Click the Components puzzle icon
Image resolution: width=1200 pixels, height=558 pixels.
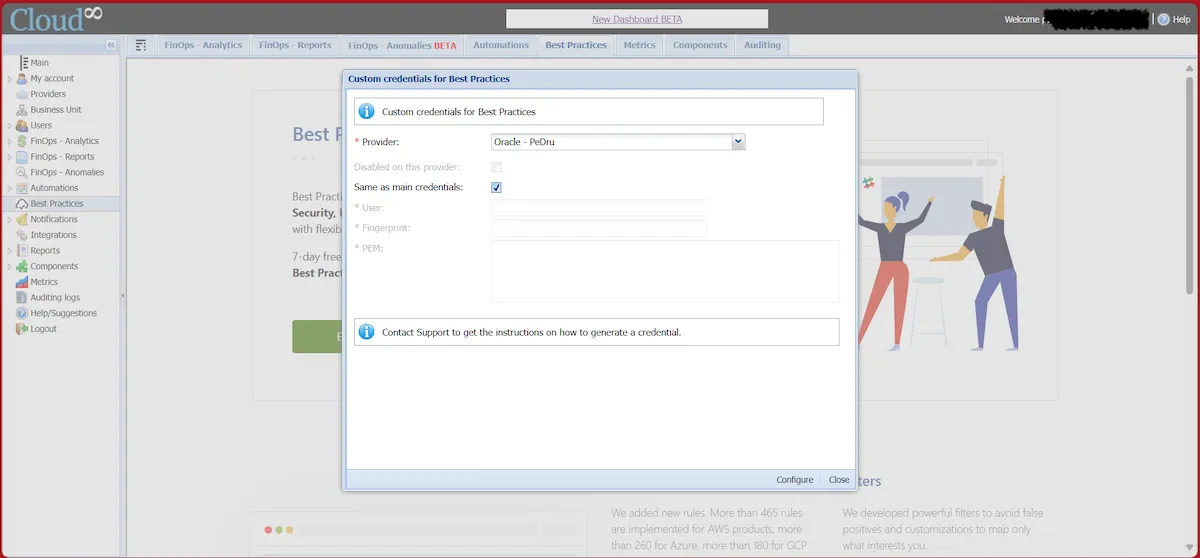click(22, 266)
